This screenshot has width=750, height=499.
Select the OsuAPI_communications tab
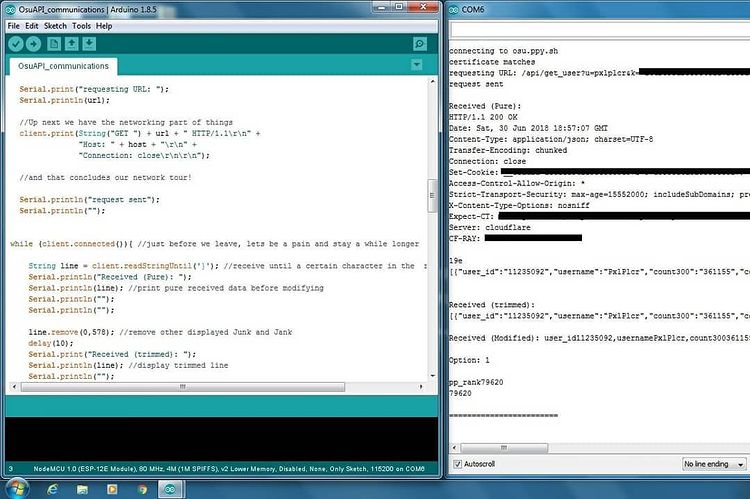[x=63, y=66]
